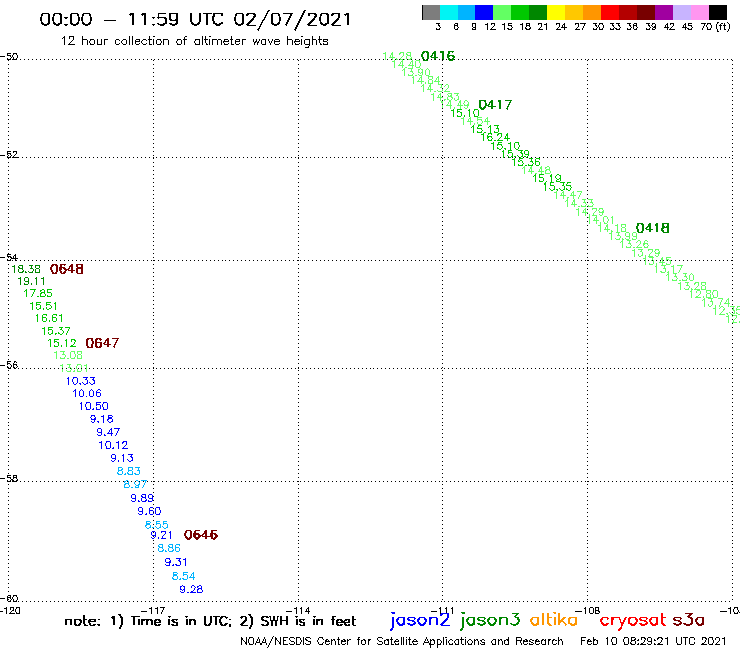Click the -114 longitude axis label
The image size is (740, 650).
click(x=298, y=610)
